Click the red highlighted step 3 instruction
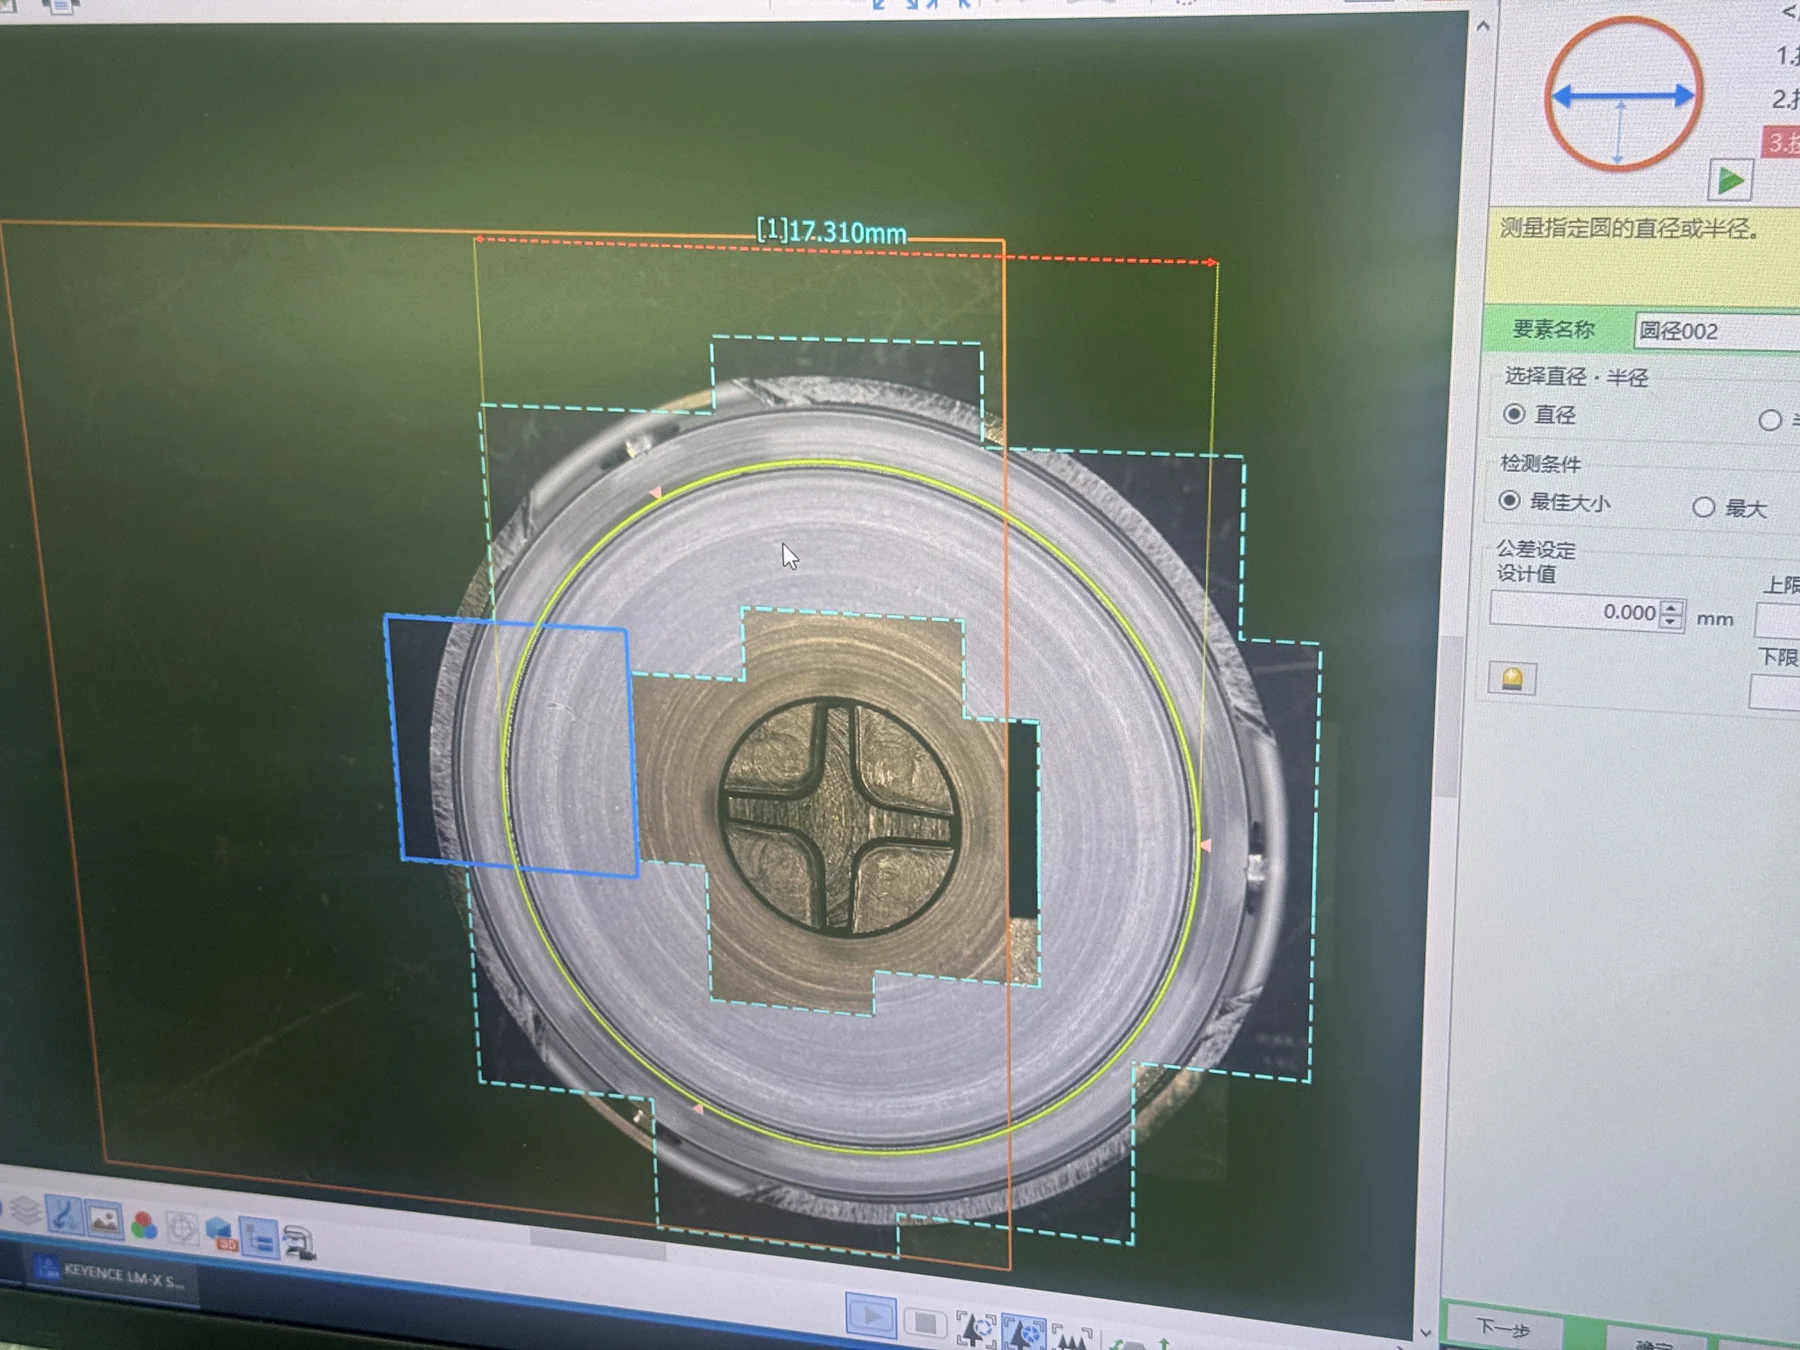 coord(1780,142)
